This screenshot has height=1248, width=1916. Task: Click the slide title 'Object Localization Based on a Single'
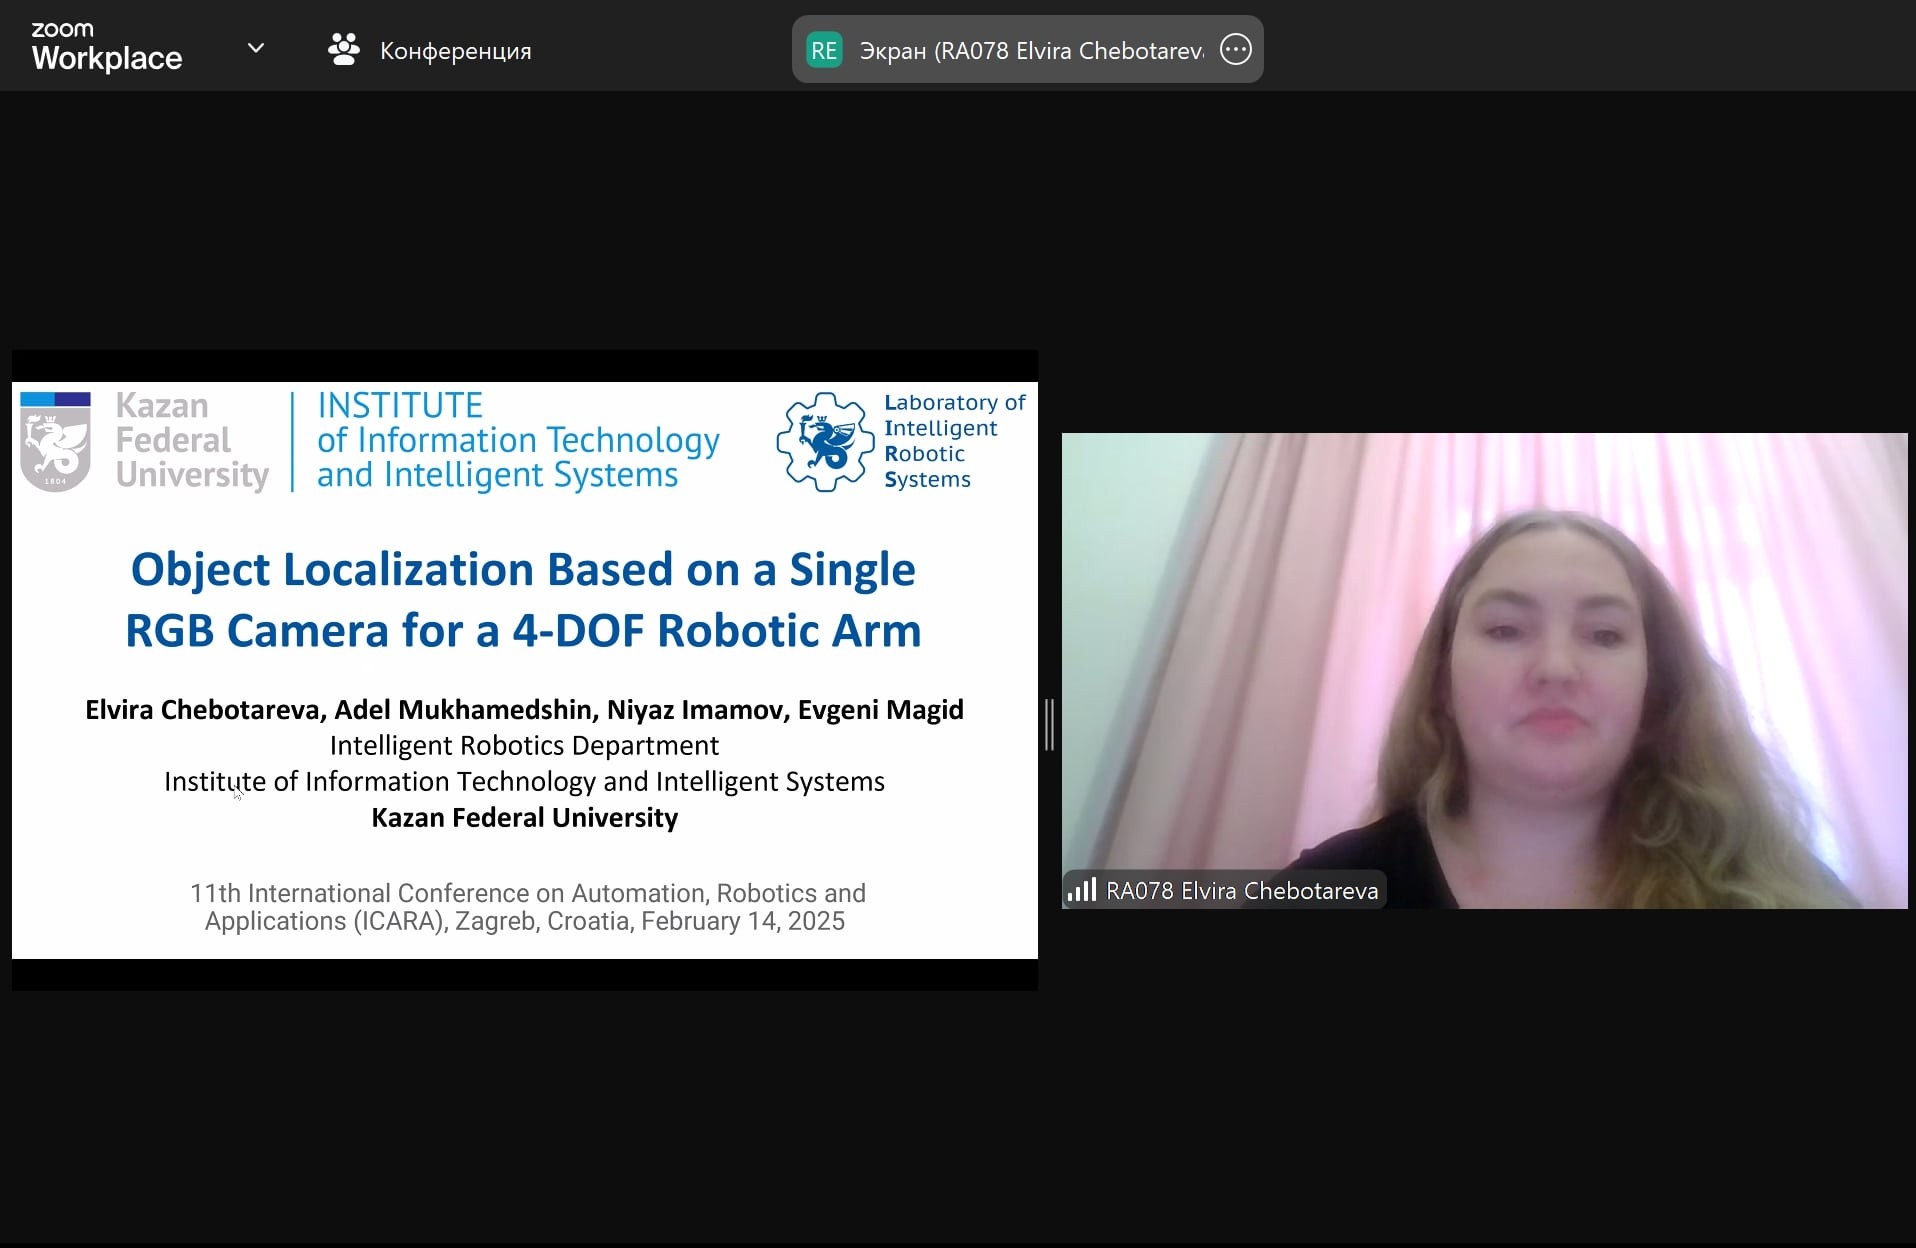click(523, 569)
